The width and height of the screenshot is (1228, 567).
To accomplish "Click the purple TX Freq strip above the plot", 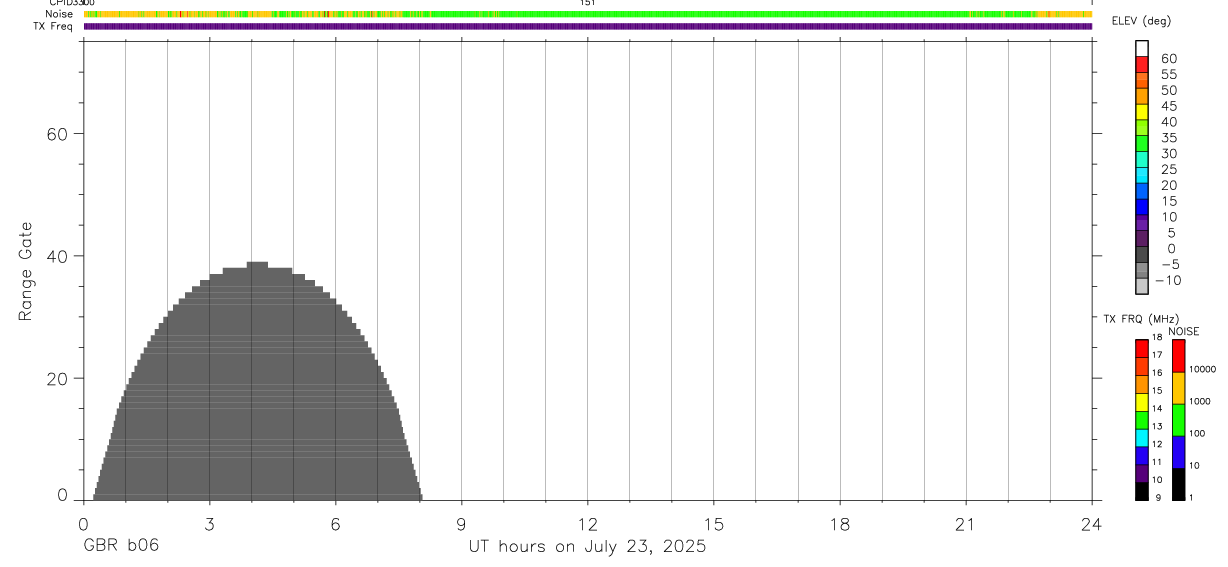I will pos(588,26).
